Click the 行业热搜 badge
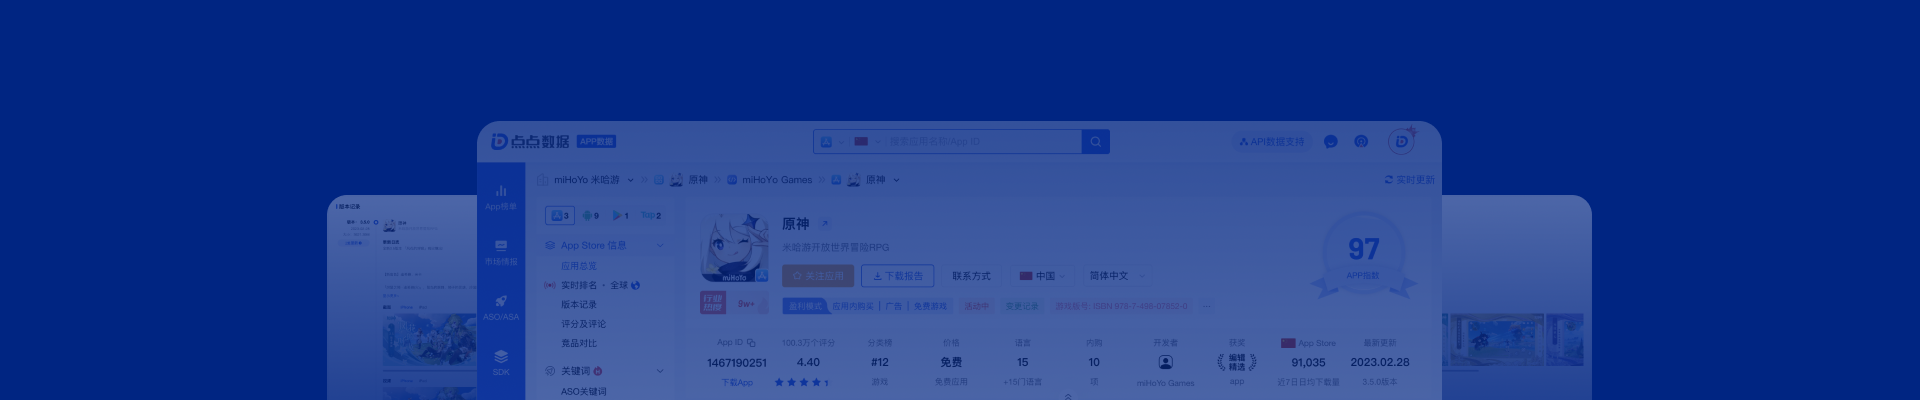Screen dimensions: 1920x400 tap(712, 303)
